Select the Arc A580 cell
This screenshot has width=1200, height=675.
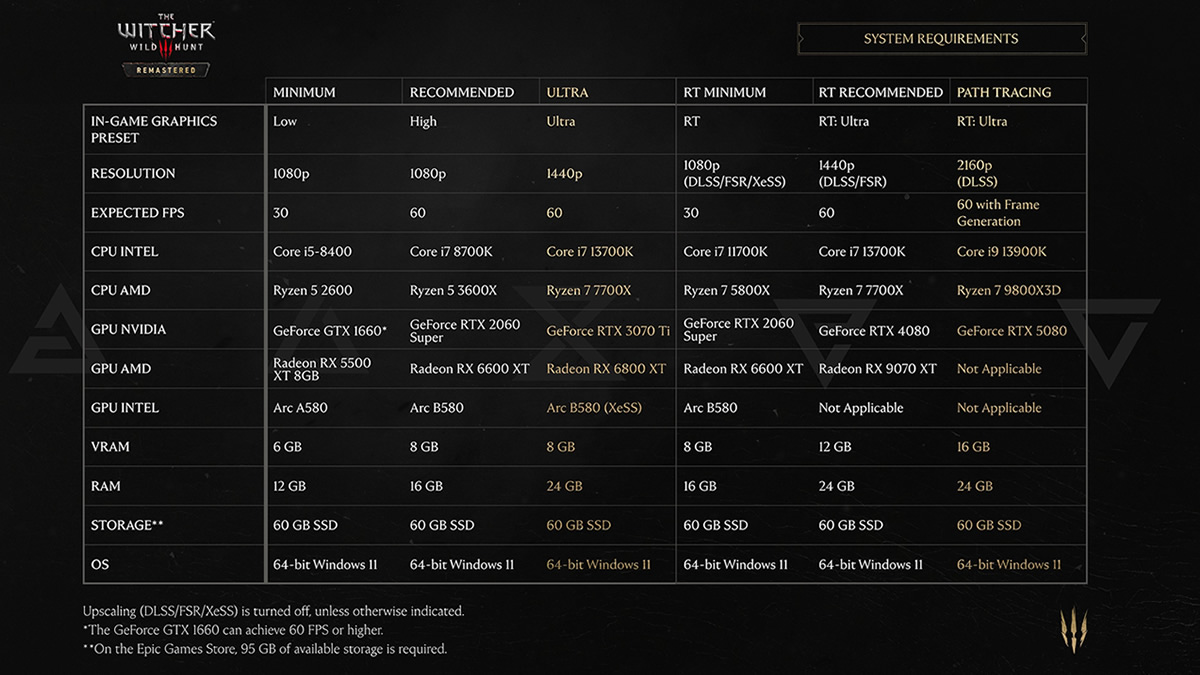tap(300, 407)
